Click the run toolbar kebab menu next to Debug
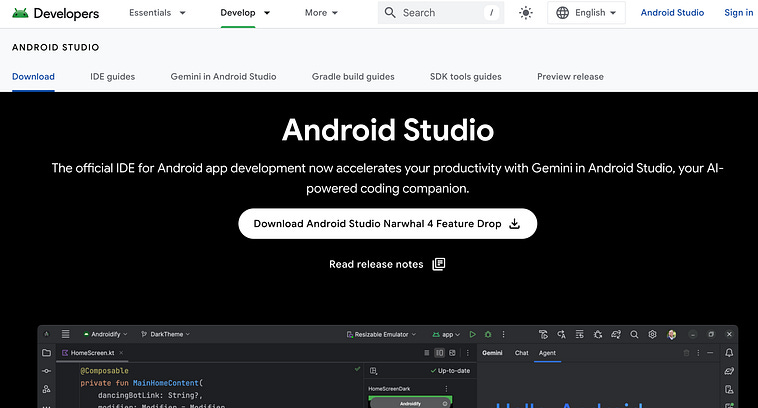This screenshot has height=408, width=758. [x=503, y=334]
